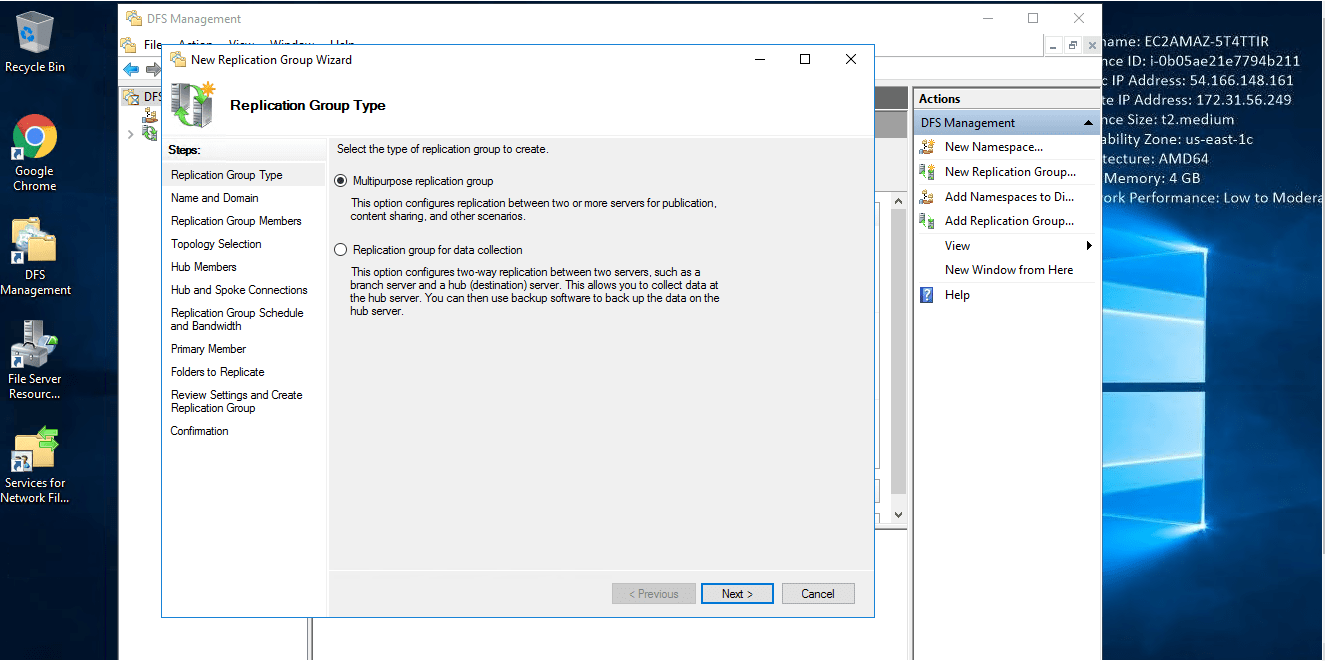Click the New Namespace icon in Actions

click(927, 147)
